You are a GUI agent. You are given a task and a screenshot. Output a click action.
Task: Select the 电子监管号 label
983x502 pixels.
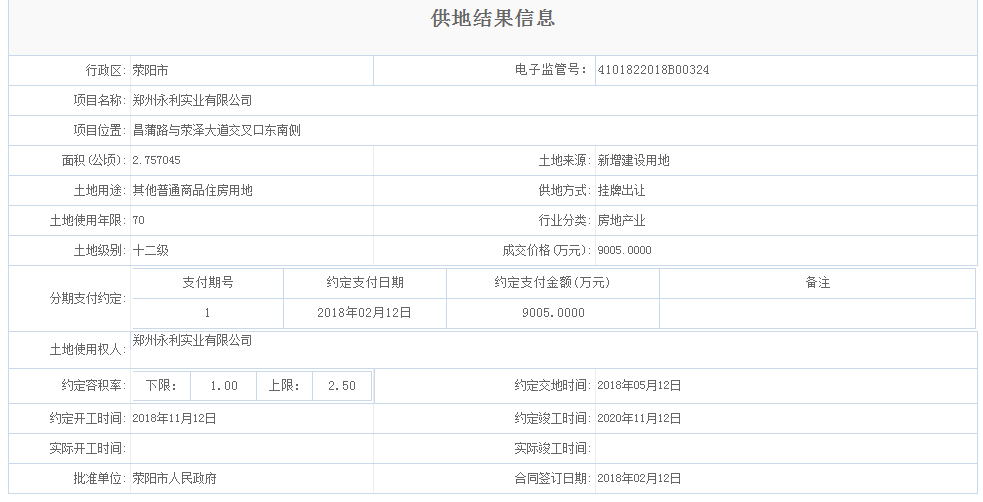tap(551, 70)
